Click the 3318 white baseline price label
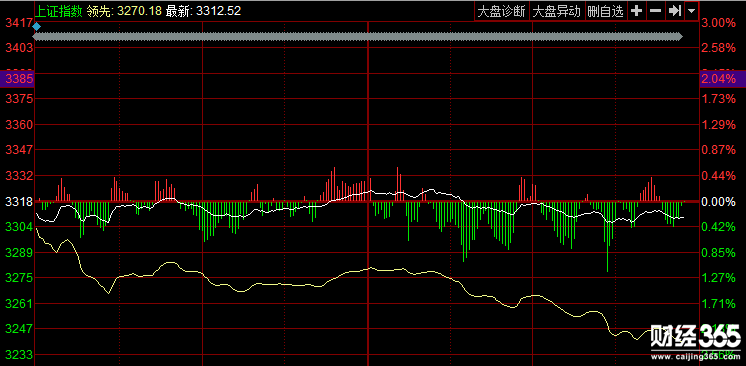 pos(19,202)
